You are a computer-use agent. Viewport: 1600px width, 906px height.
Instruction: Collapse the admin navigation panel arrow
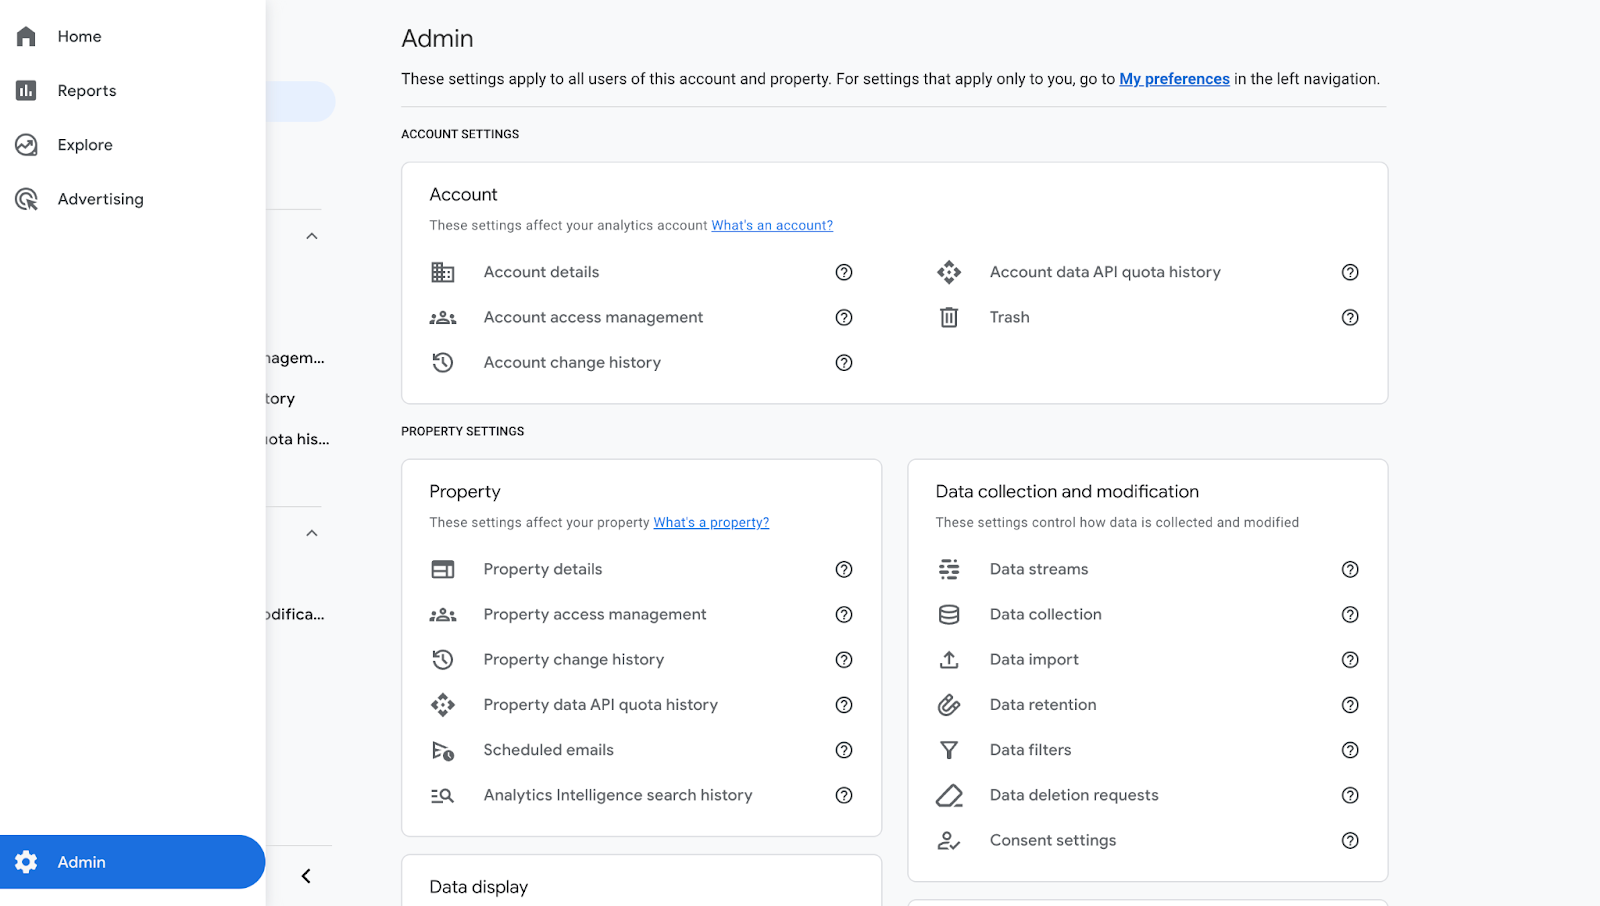306,876
